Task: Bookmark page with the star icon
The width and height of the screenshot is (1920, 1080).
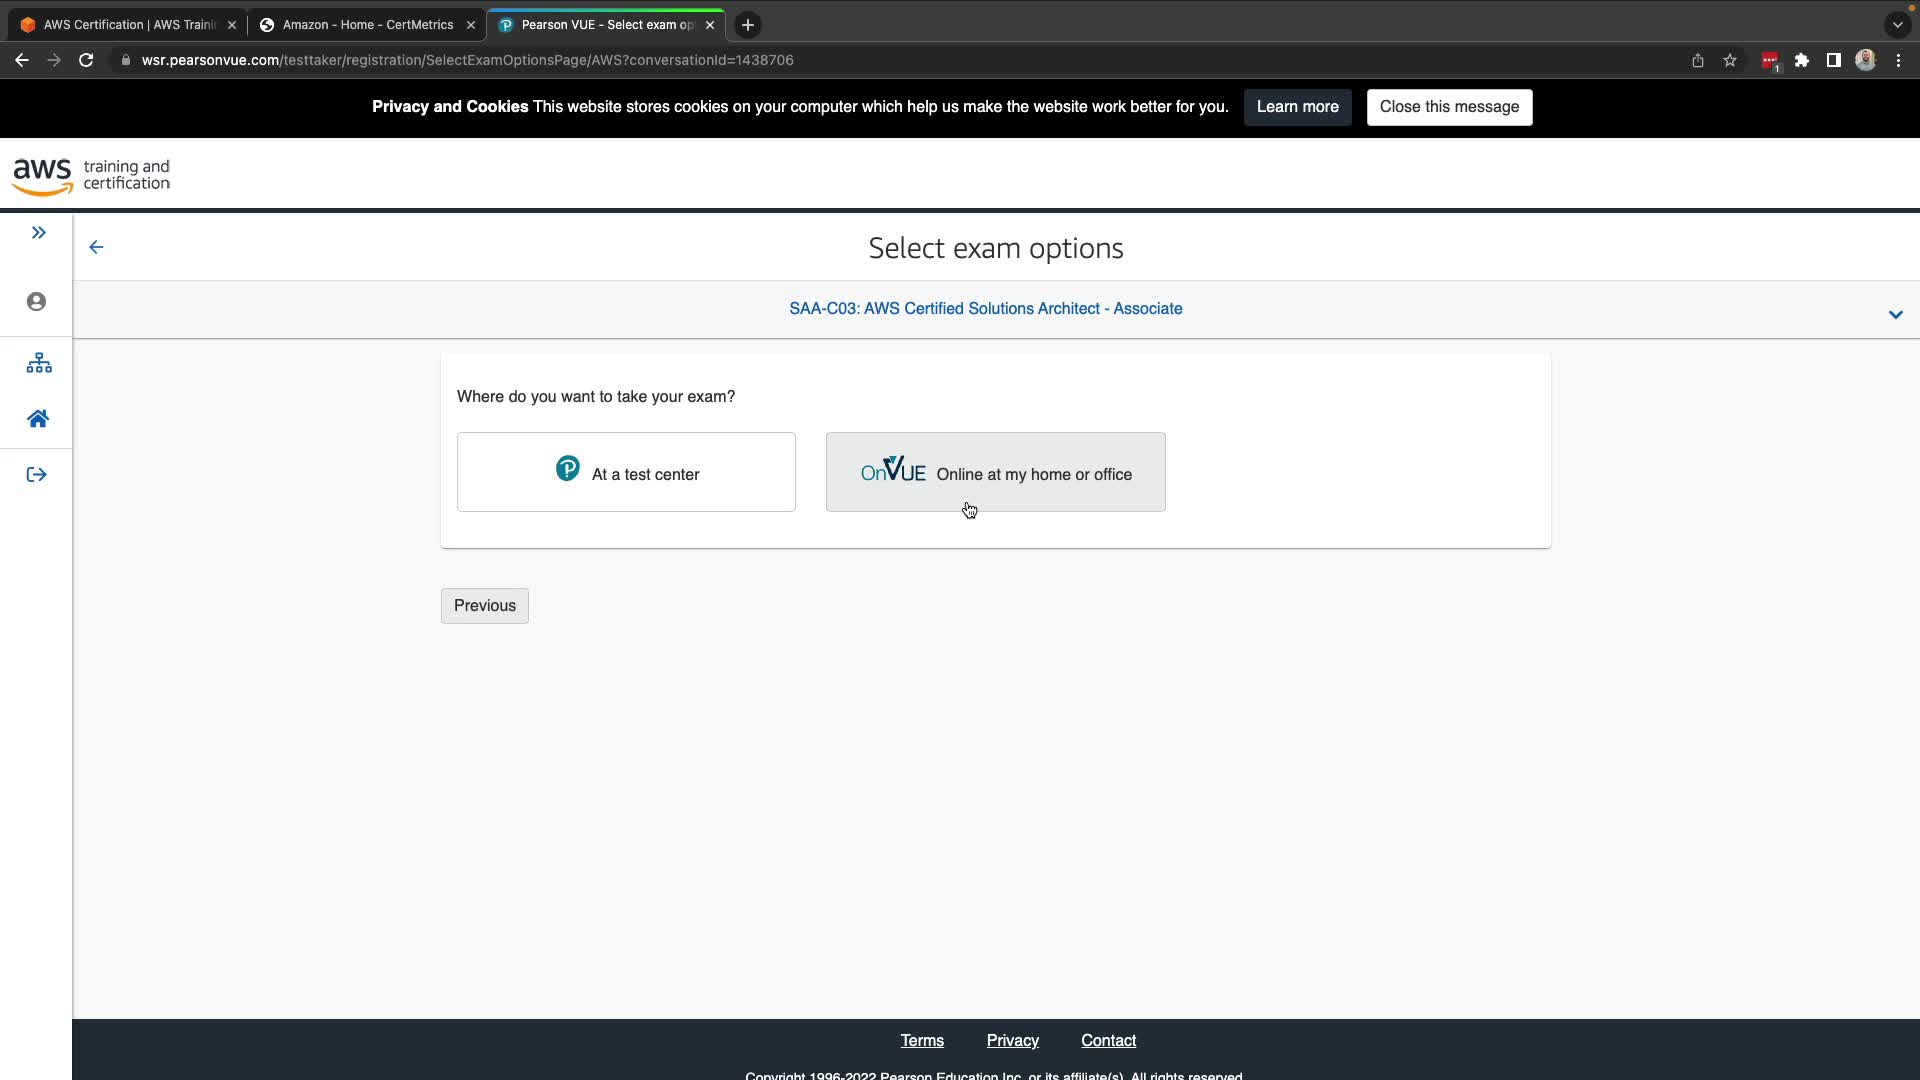Action: 1730,61
